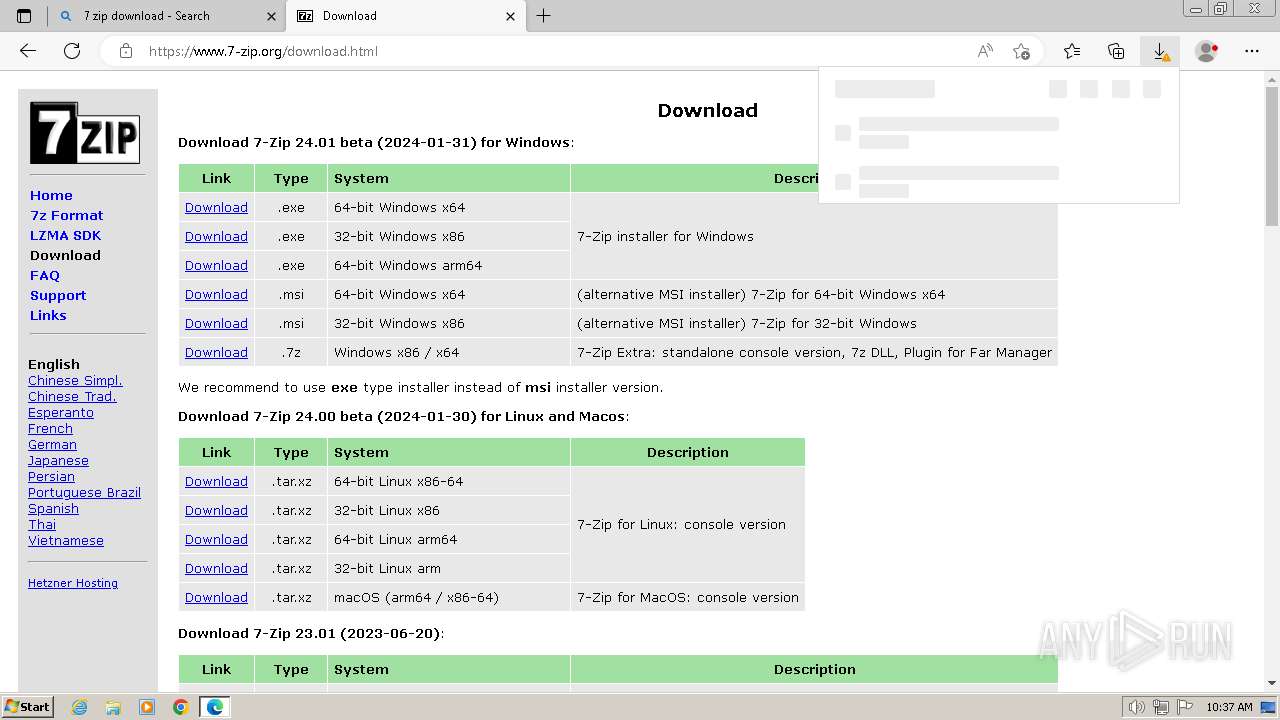1280x720 pixels.
Task: Switch language to German
Action: coord(52,444)
